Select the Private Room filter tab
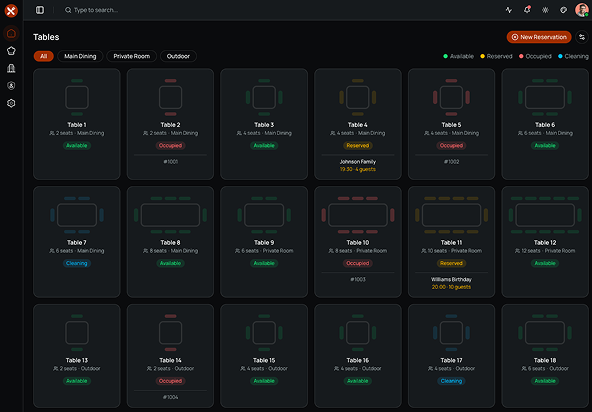 (x=131, y=56)
